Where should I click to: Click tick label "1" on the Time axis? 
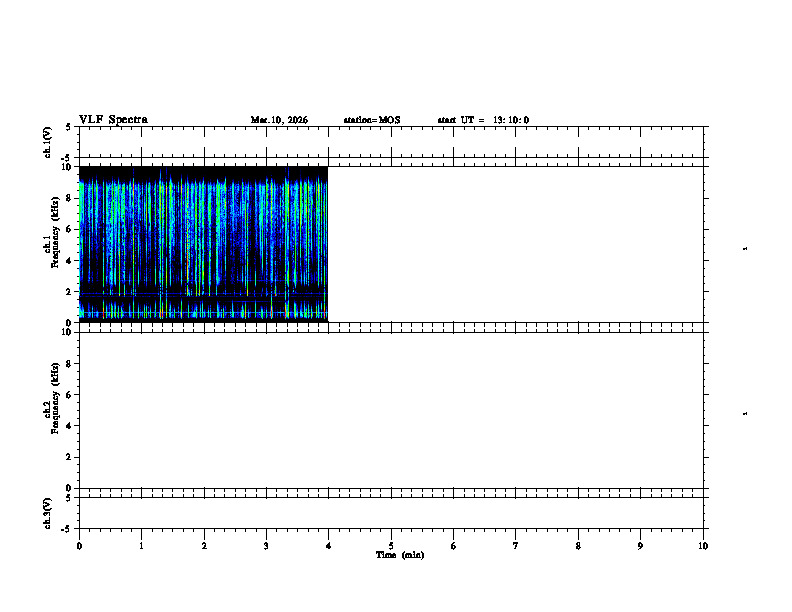141,546
